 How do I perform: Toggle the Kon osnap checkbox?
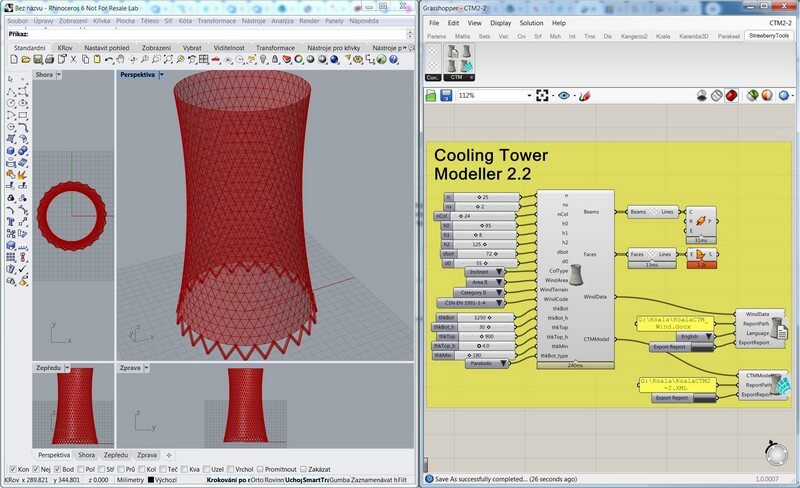[11, 468]
